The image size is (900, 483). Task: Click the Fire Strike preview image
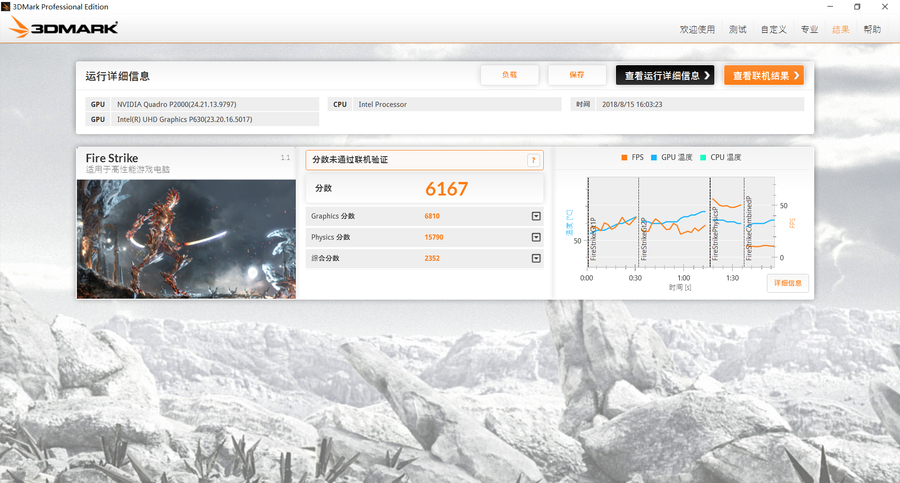(x=186, y=238)
